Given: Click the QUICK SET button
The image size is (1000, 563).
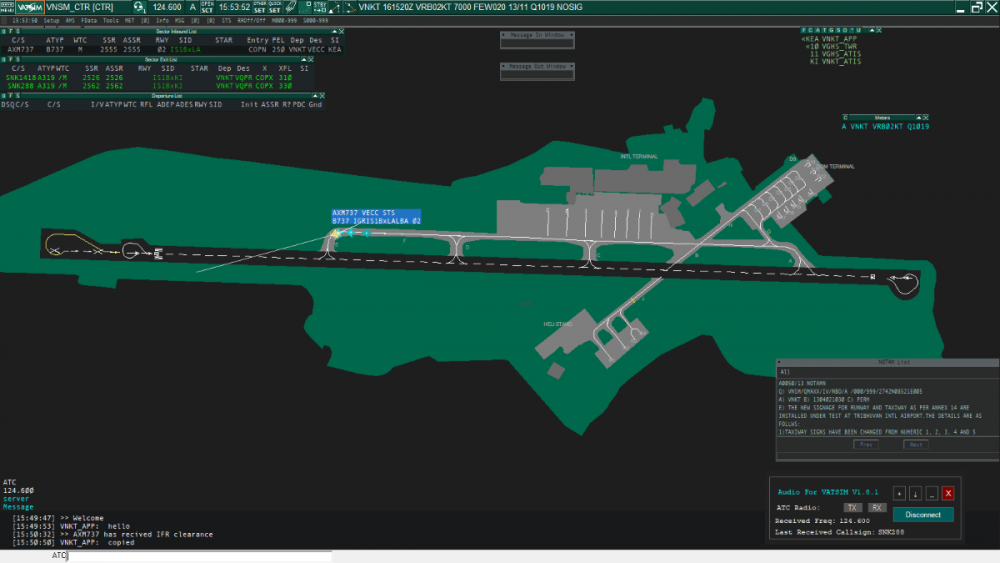Looking at the screenshot, I should click(274, 7).
